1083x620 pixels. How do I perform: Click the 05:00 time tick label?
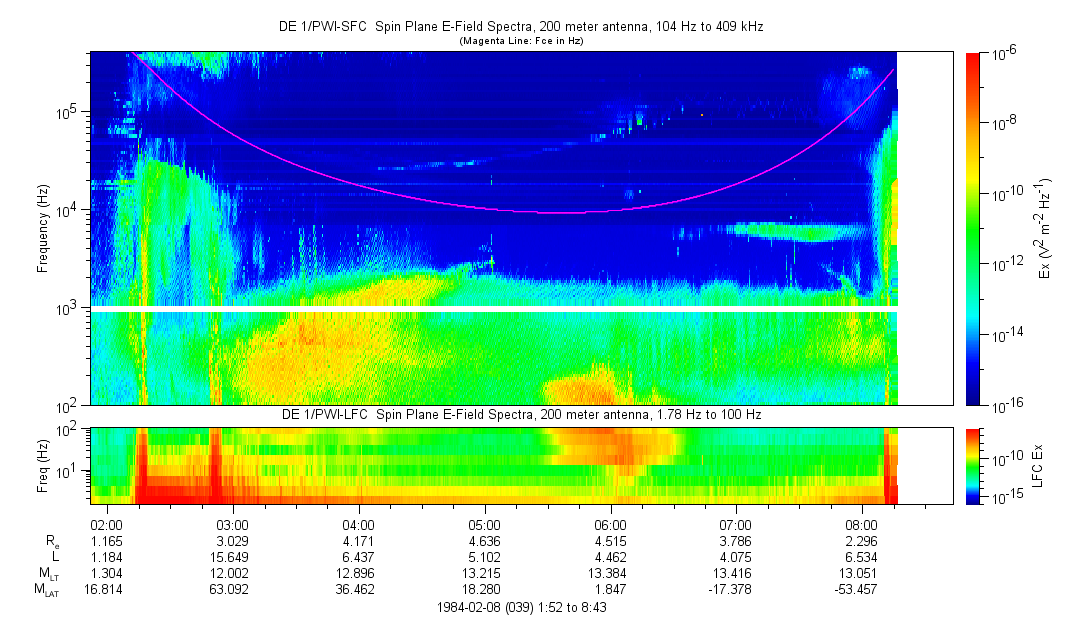(484, 526)
